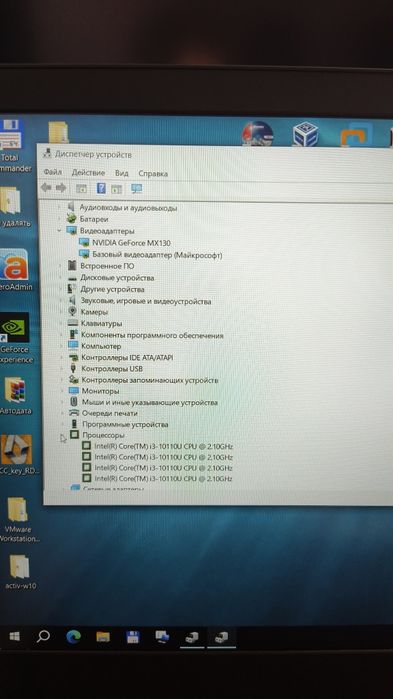This screenshot has width=393, height=699.
Task: Open the Справка menu
Action: (153, 173)
